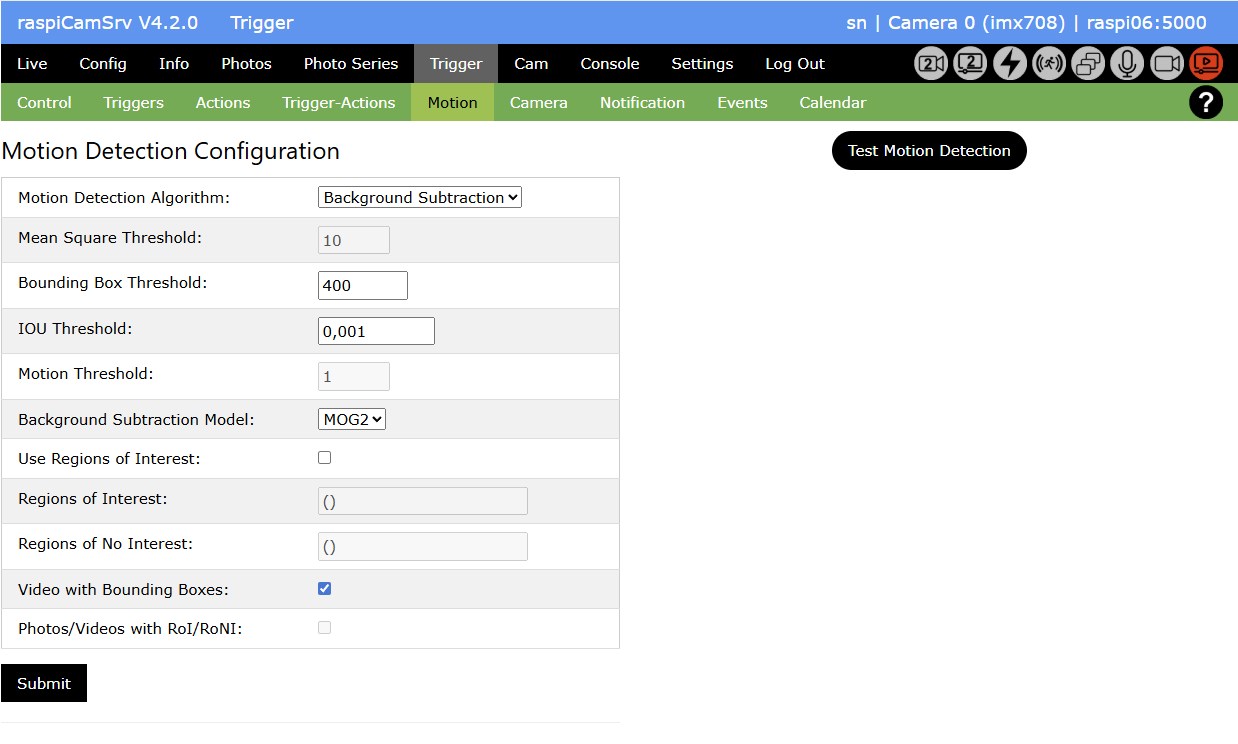Open the Motion Detection Algorithm dropdown
Image resolution: width=1238 pixels, height=744 pixels.
420,198
